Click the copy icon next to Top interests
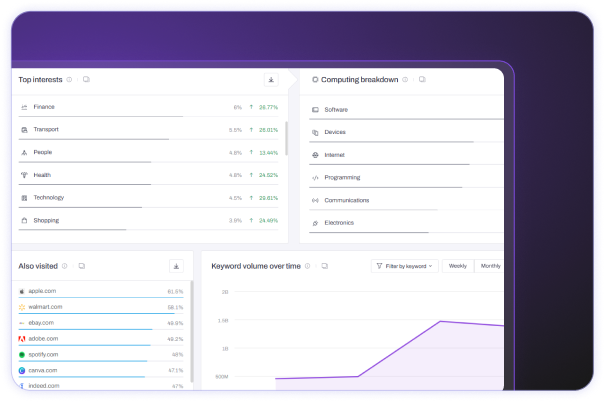The width and height of the screenshot is (605, 402). [x=86, y=79]
